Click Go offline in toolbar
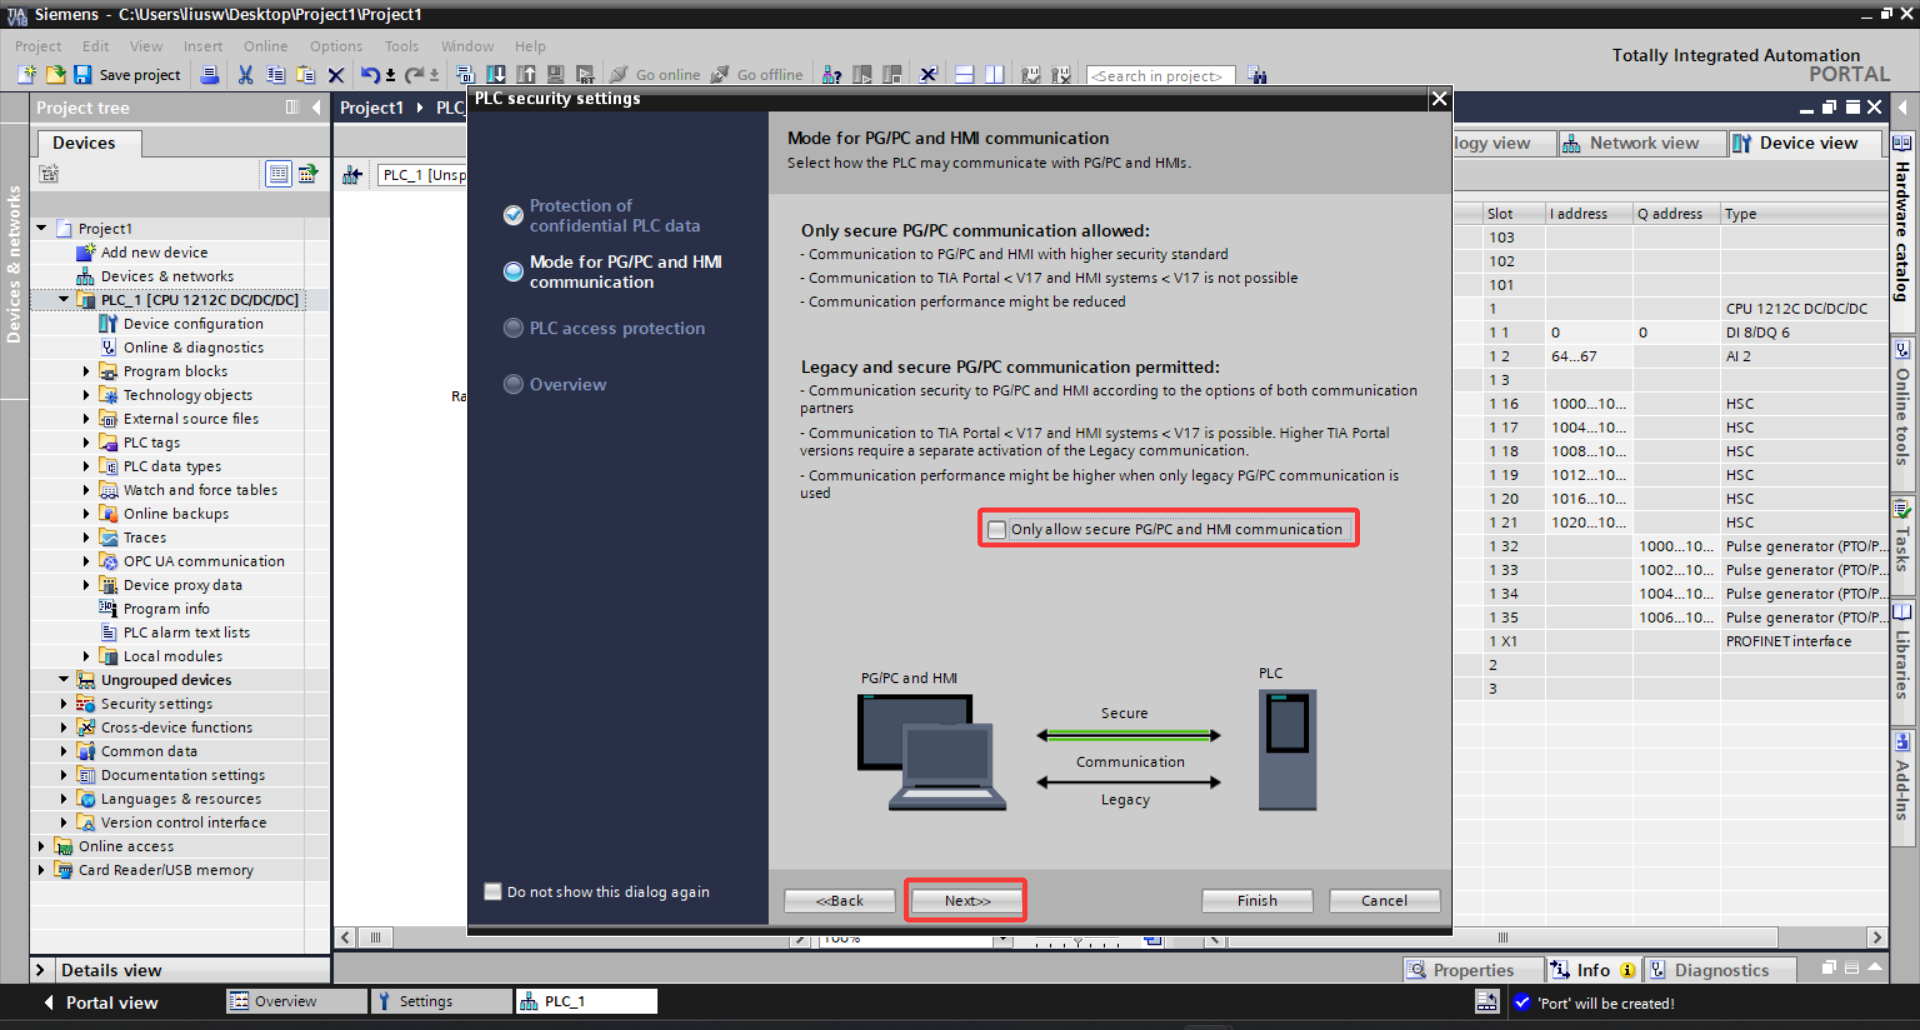 click(x=757, y=75)
